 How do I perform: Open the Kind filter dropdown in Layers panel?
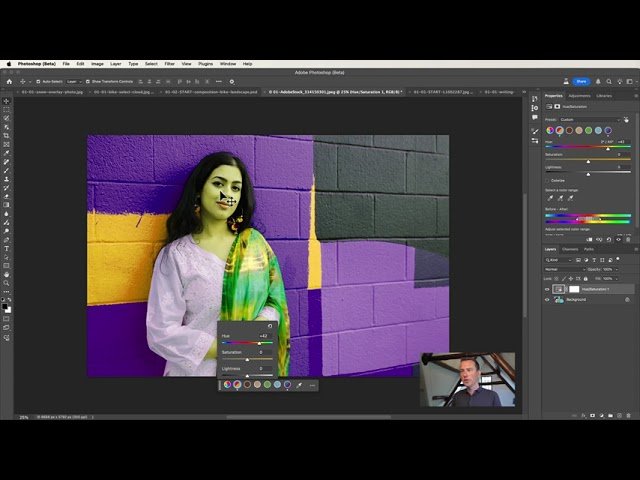[x=559, y=260]
